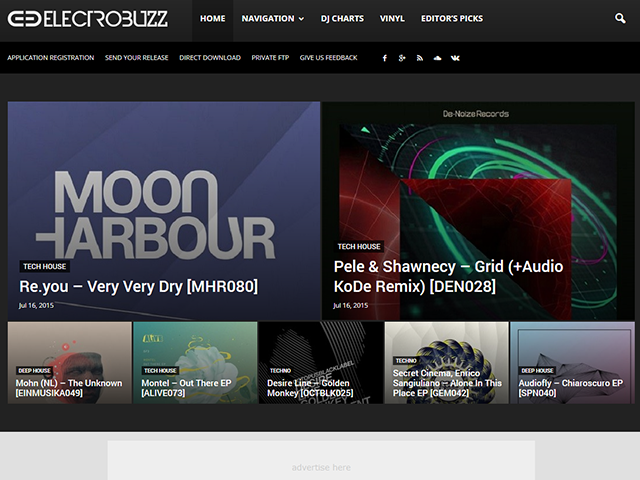Go to DJ Charts menu

click(342, 19)
